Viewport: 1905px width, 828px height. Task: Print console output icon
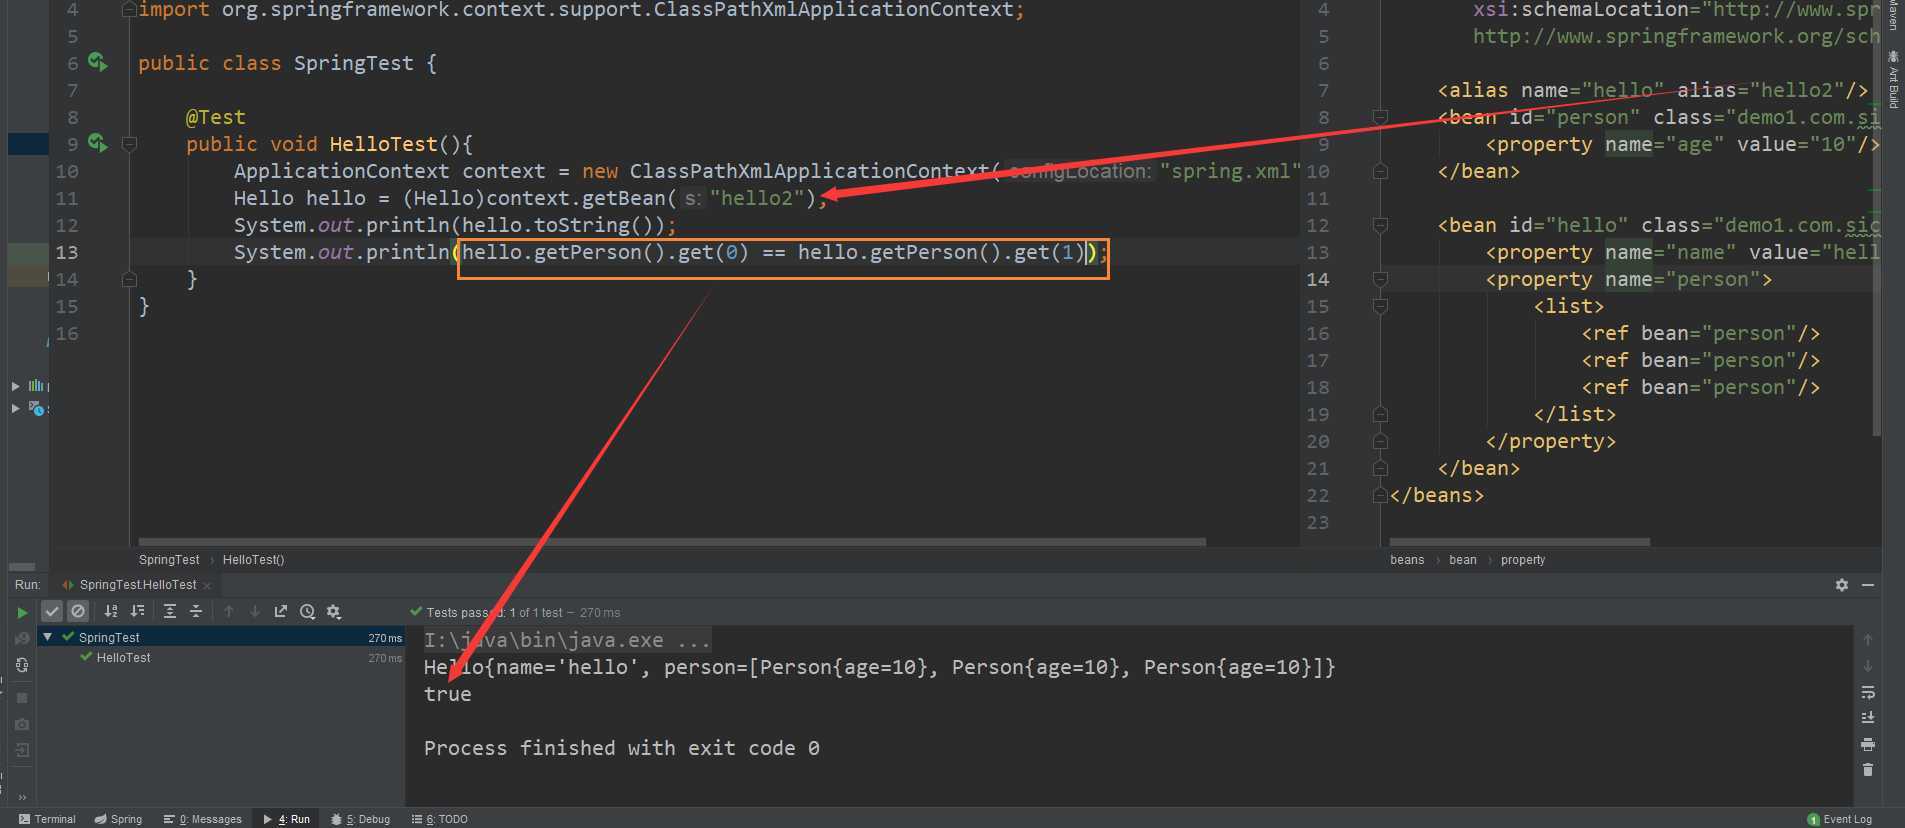tap(1867, 744)
